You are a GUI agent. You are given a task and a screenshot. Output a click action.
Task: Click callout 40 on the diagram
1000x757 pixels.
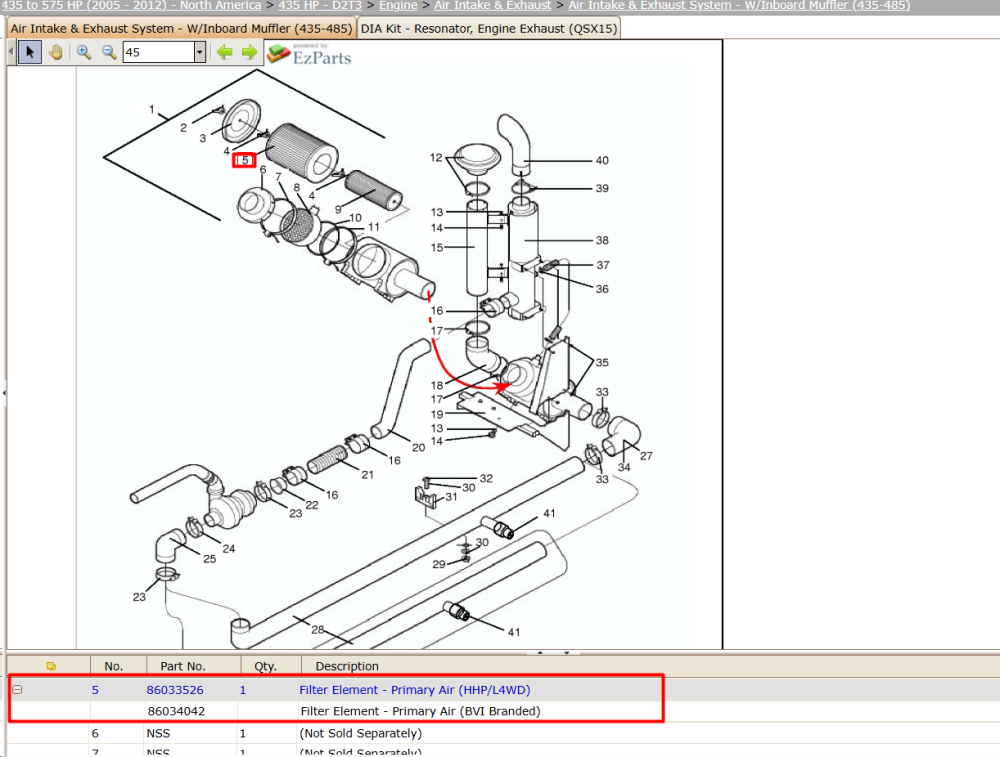pyautogui.click(x=602, y=160)
